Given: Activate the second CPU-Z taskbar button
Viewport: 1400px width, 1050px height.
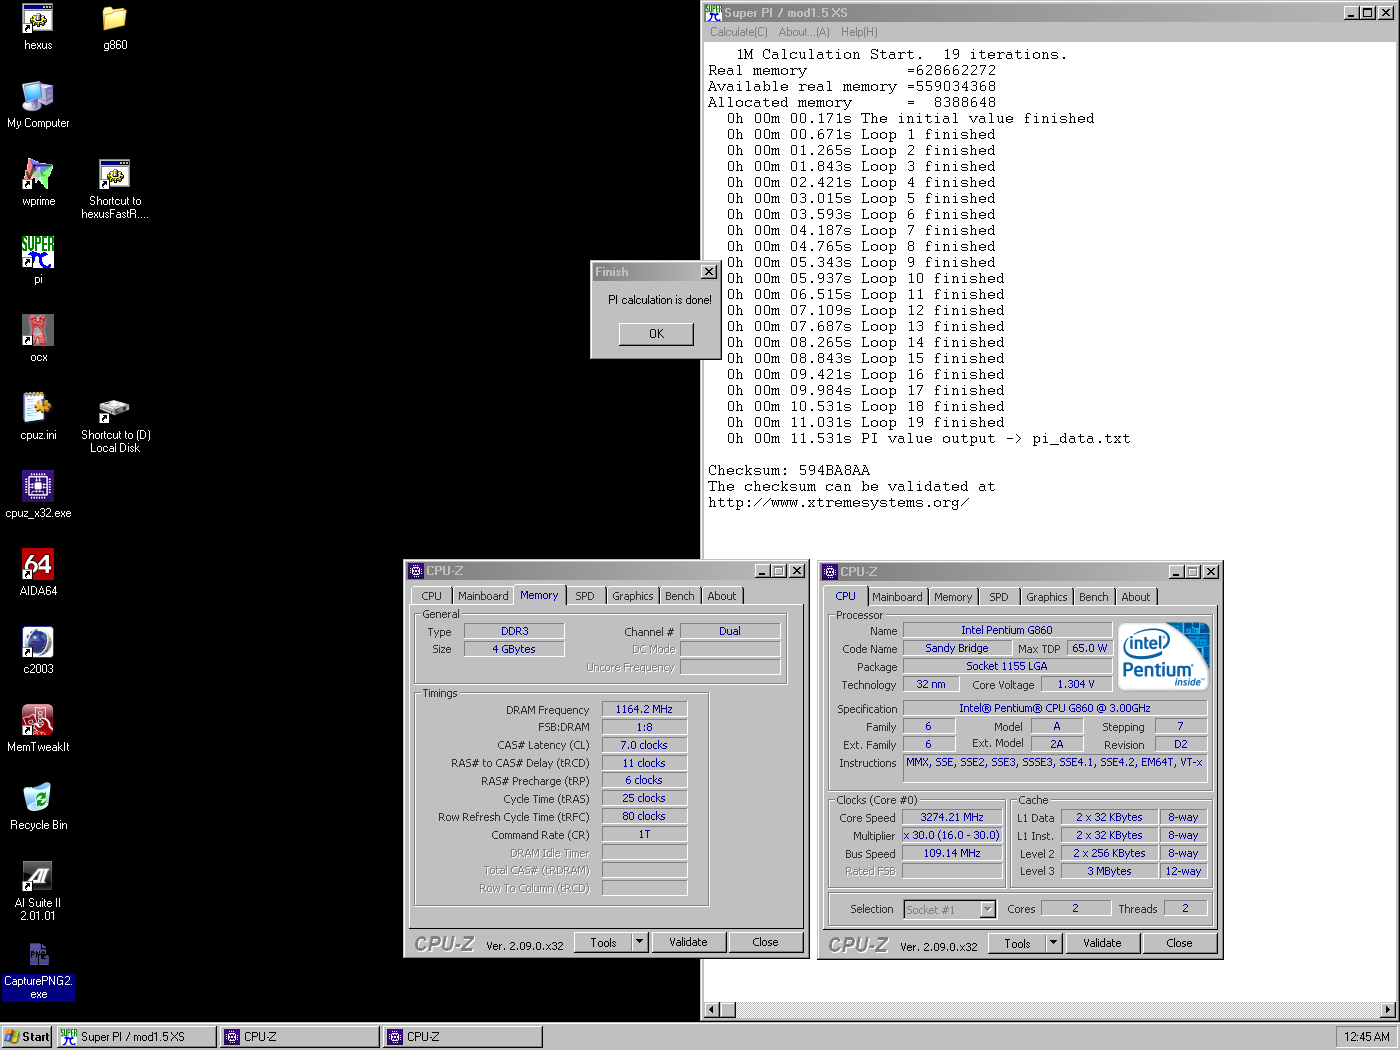Looking at the screenshot, I should click(462, 1037).
